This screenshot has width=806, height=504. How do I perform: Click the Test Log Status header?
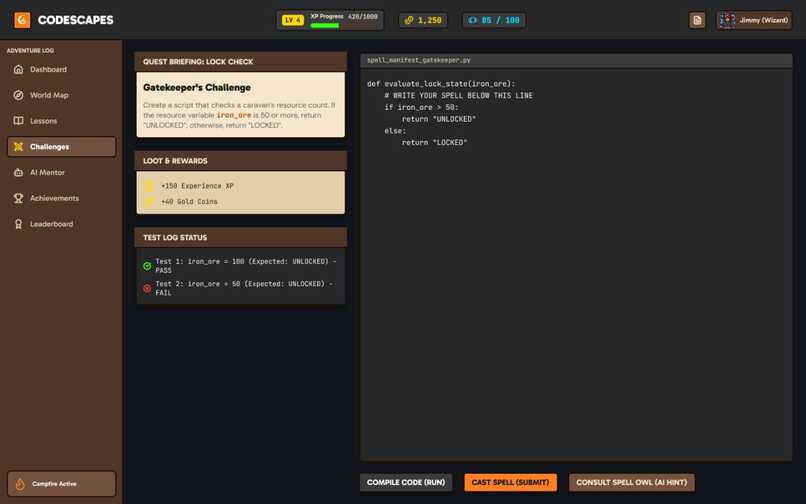(x=241, y=238)
